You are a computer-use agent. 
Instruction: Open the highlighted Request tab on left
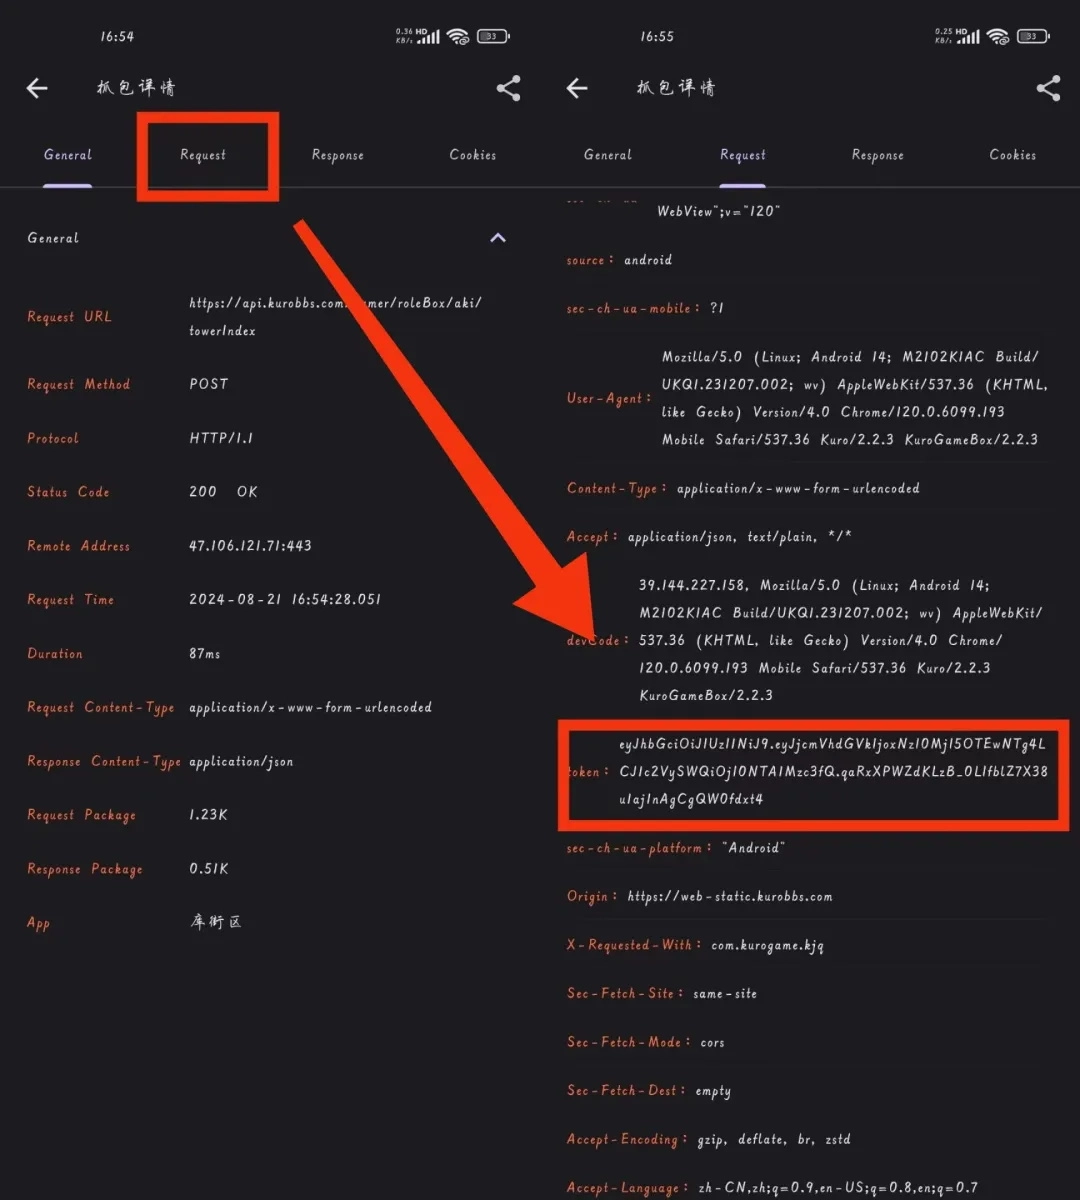coord(203,155)
